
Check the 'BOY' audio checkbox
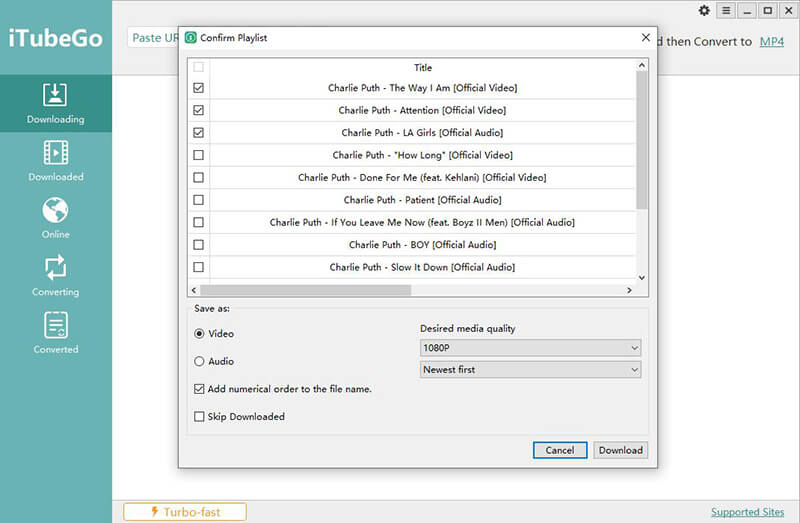tap(198, 245)
